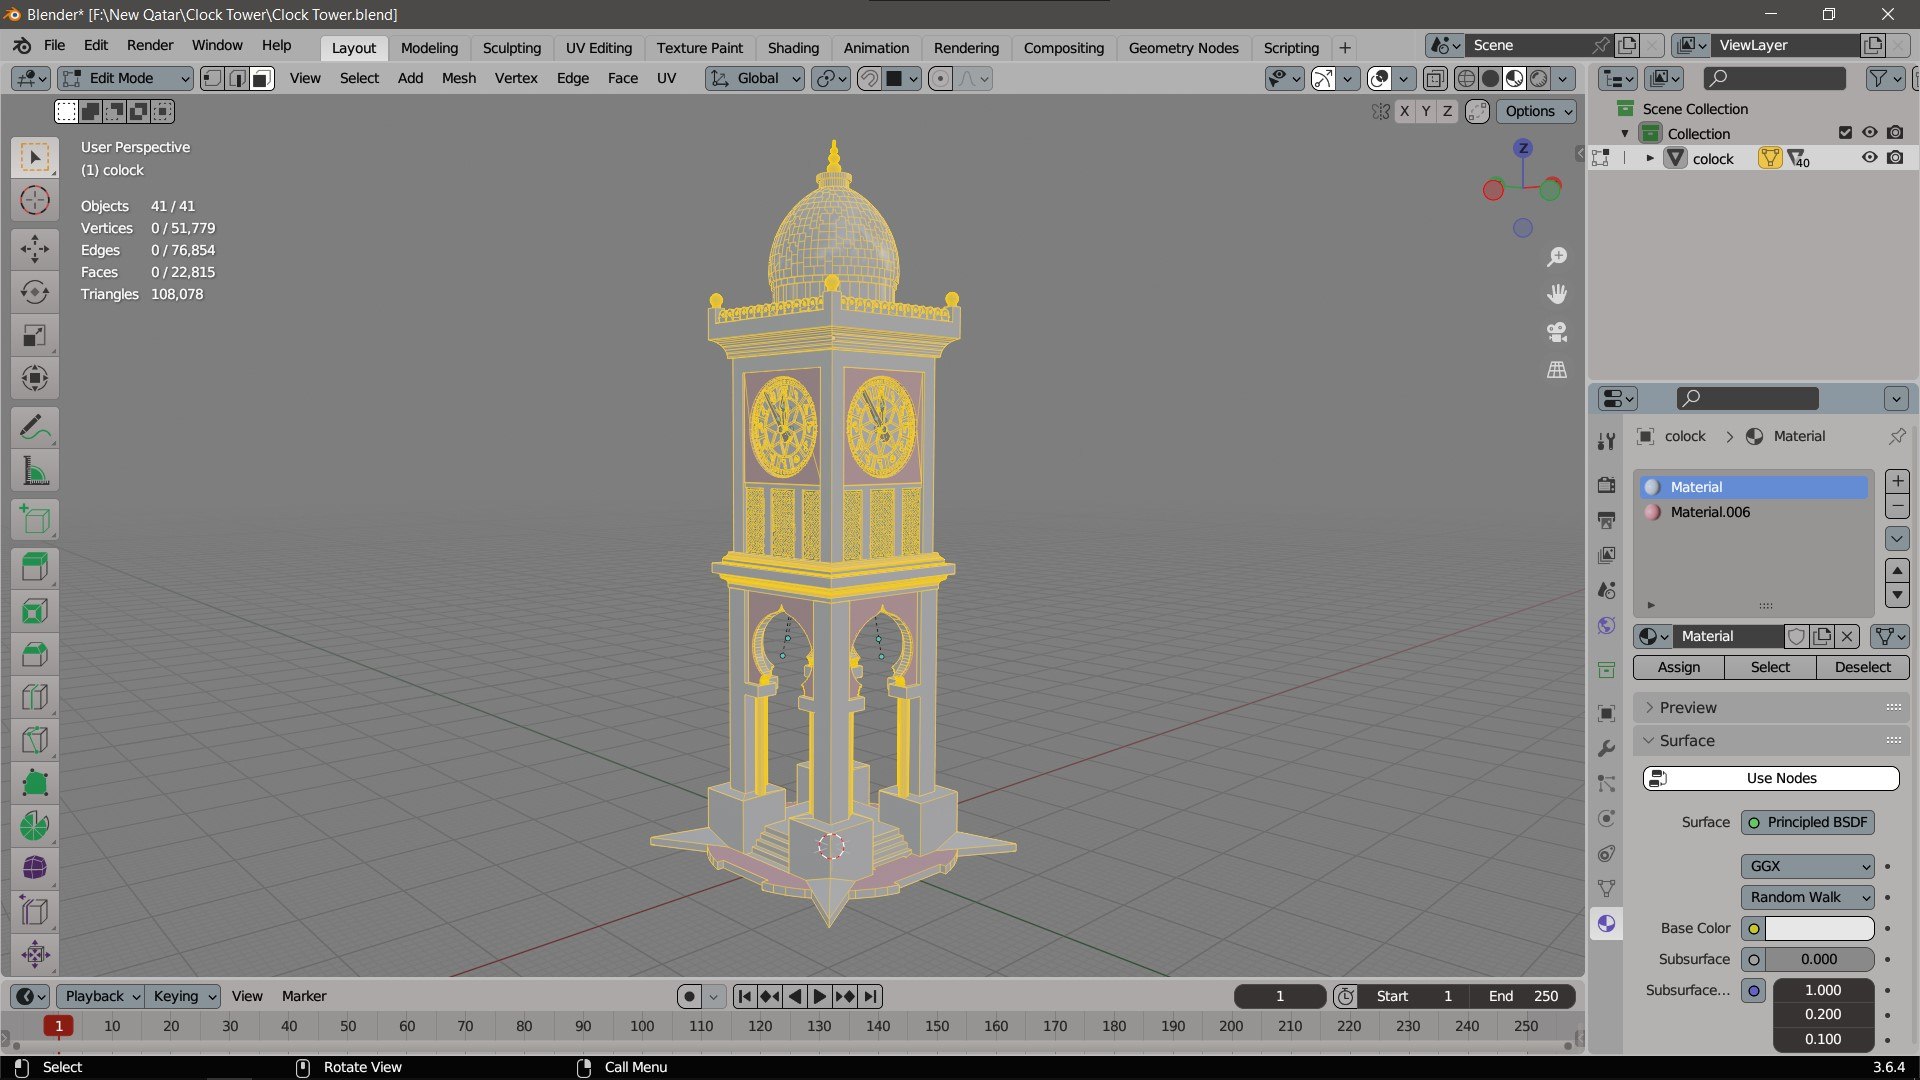The image size is (1920, 1080).
Task: Toggle Use Nodes for material
Action: coord(1771,778)
